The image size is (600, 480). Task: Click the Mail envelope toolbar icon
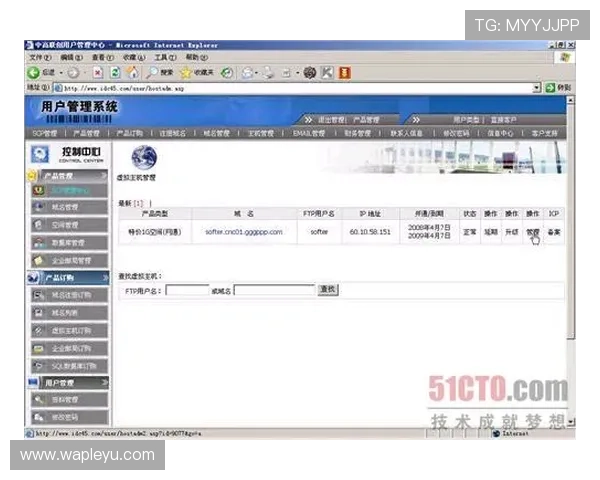click(x=247, y=73)
